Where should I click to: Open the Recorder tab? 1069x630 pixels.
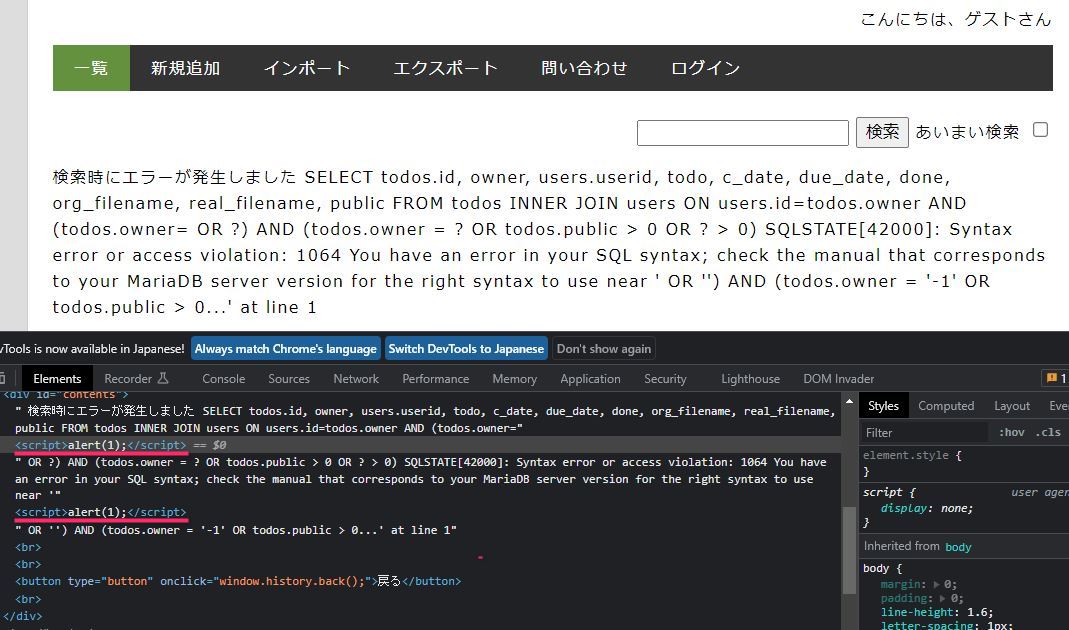(136, 378)
